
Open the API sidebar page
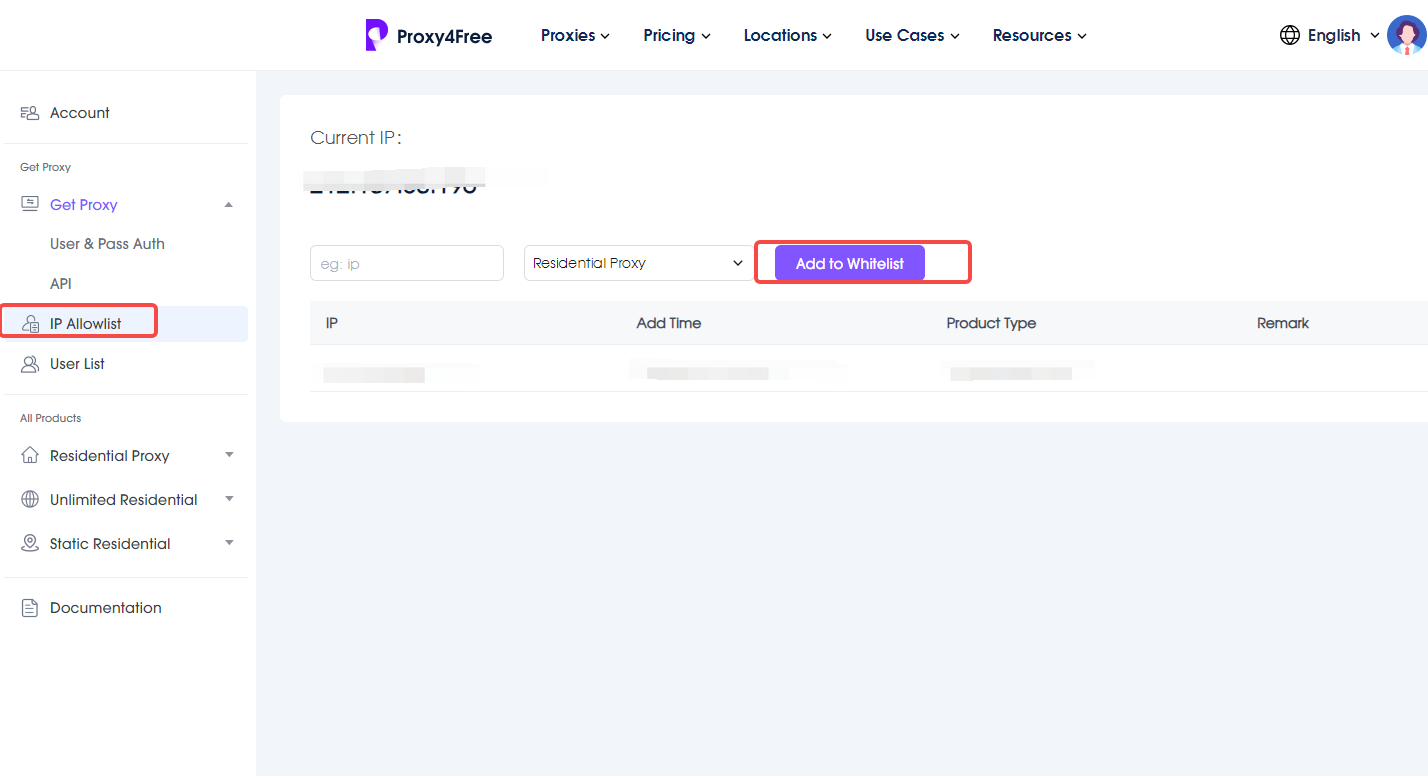tap(61, 284)
